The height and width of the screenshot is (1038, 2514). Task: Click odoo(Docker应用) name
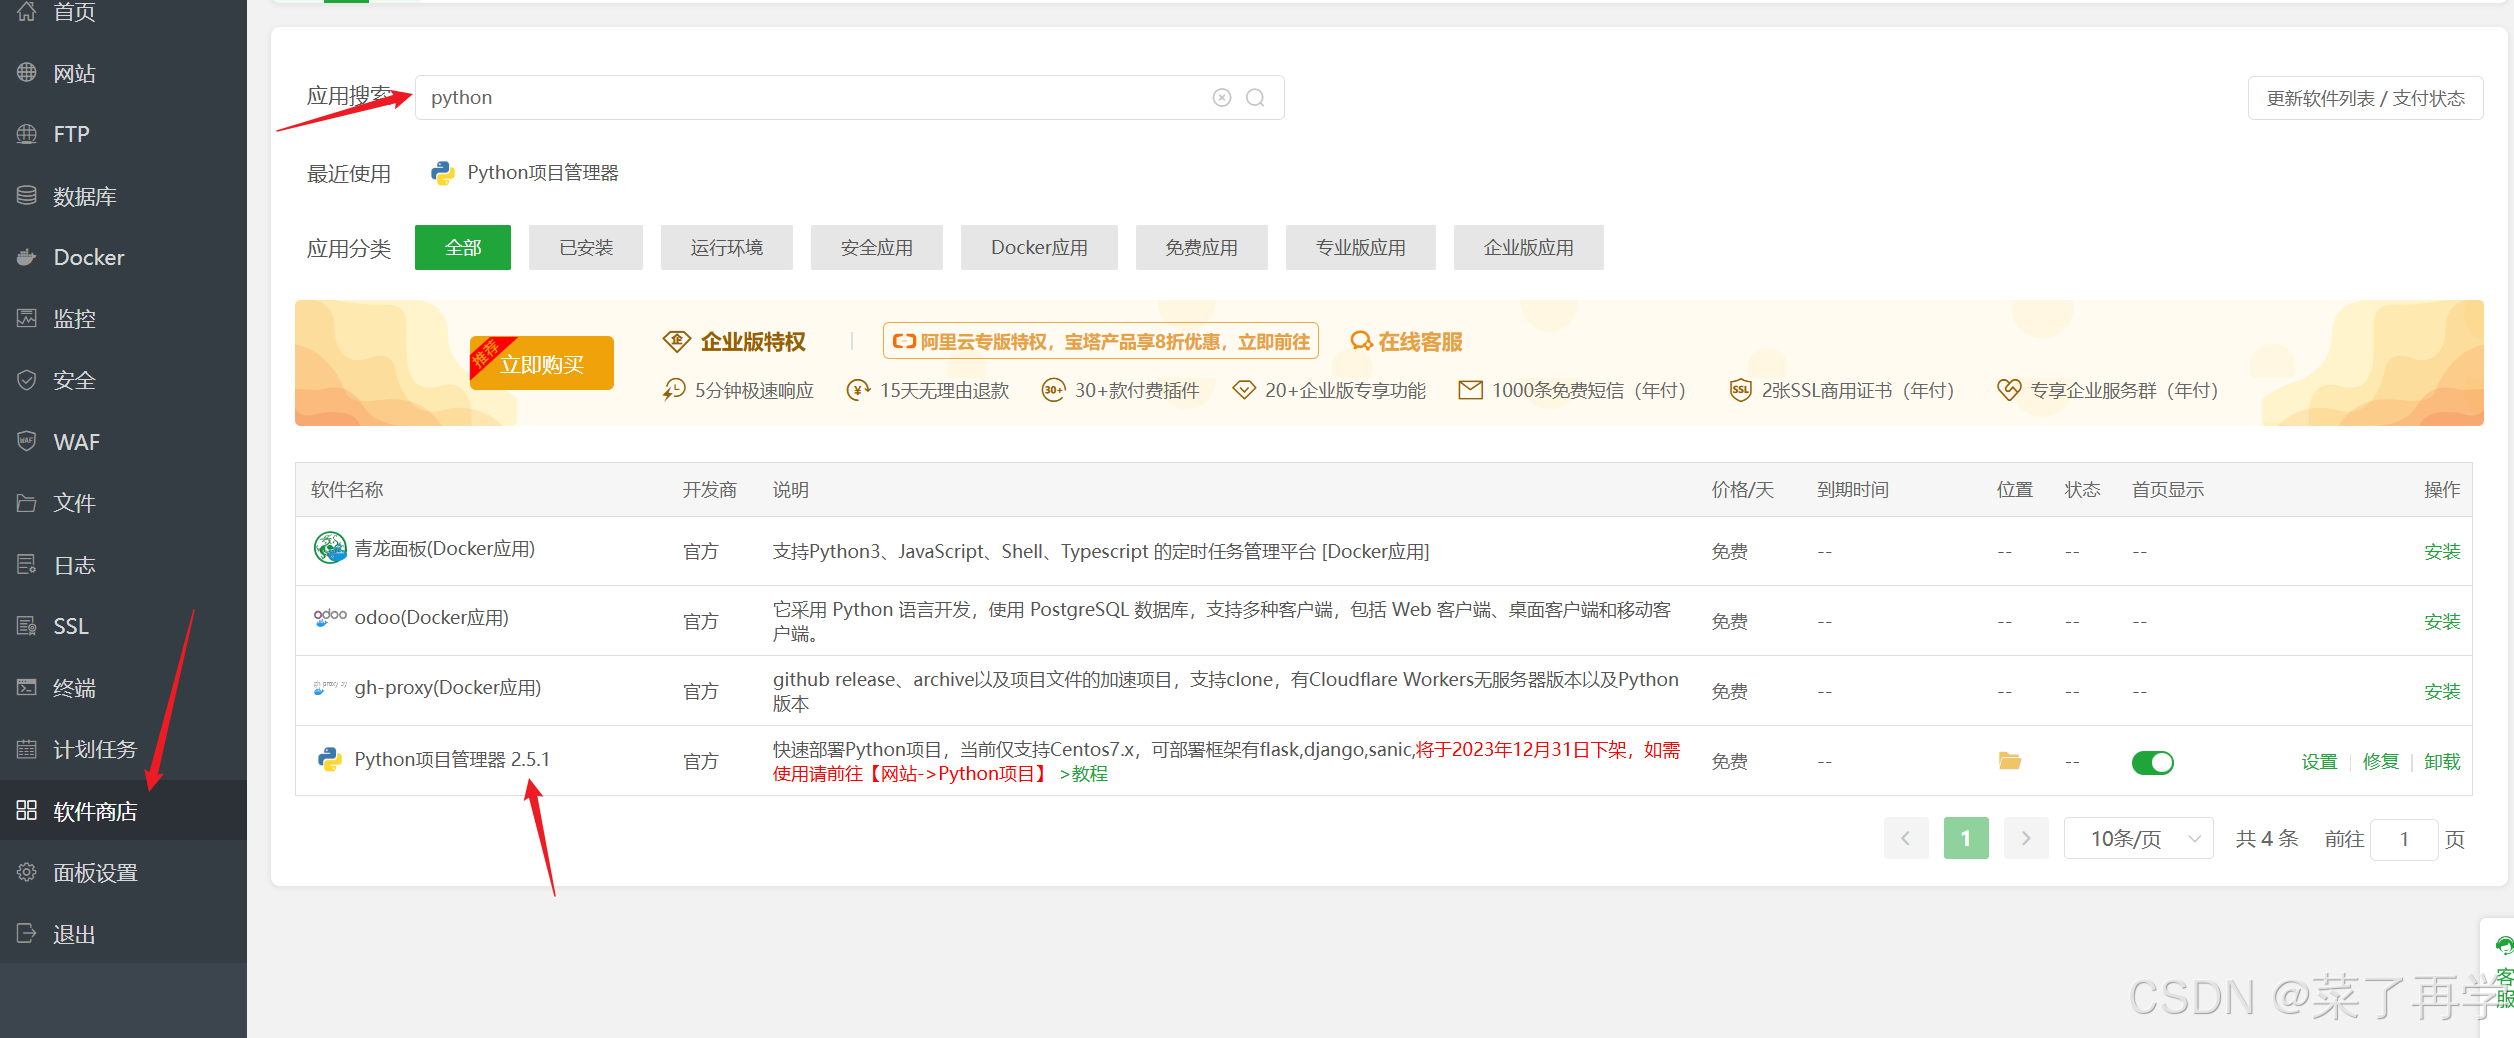tap(432, 617)
